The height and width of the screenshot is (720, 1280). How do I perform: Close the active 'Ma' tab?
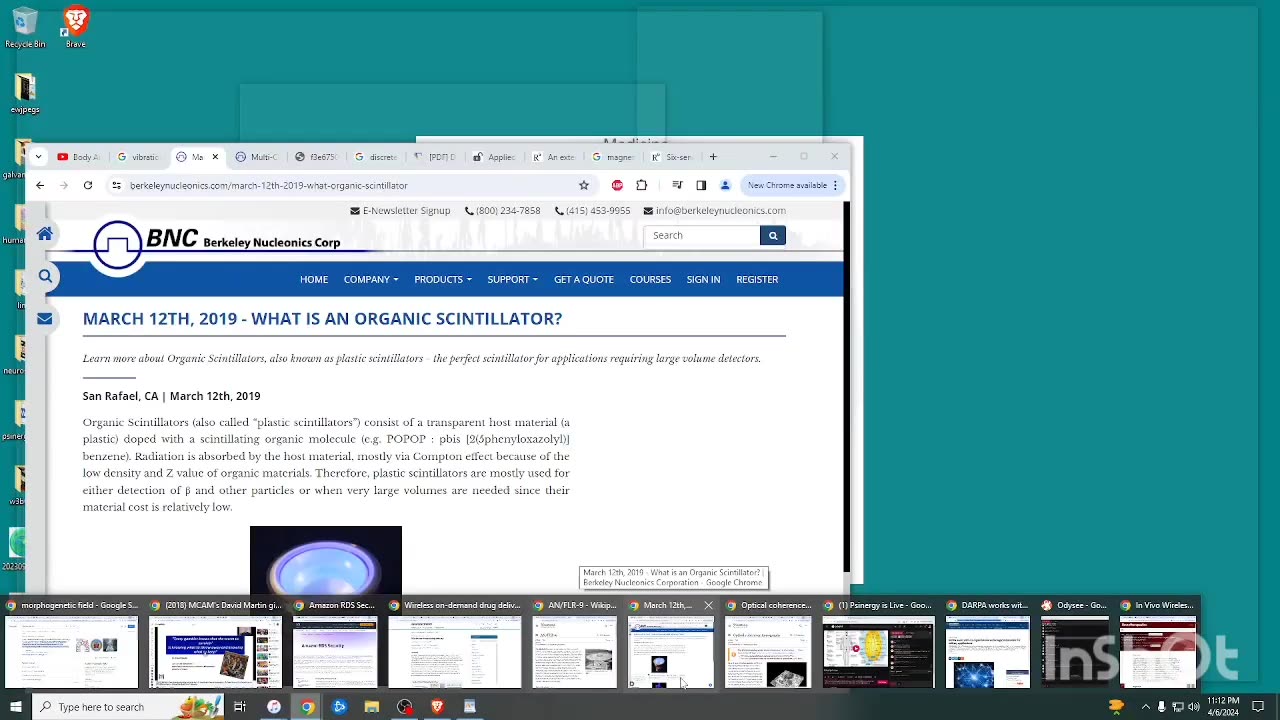214,157
